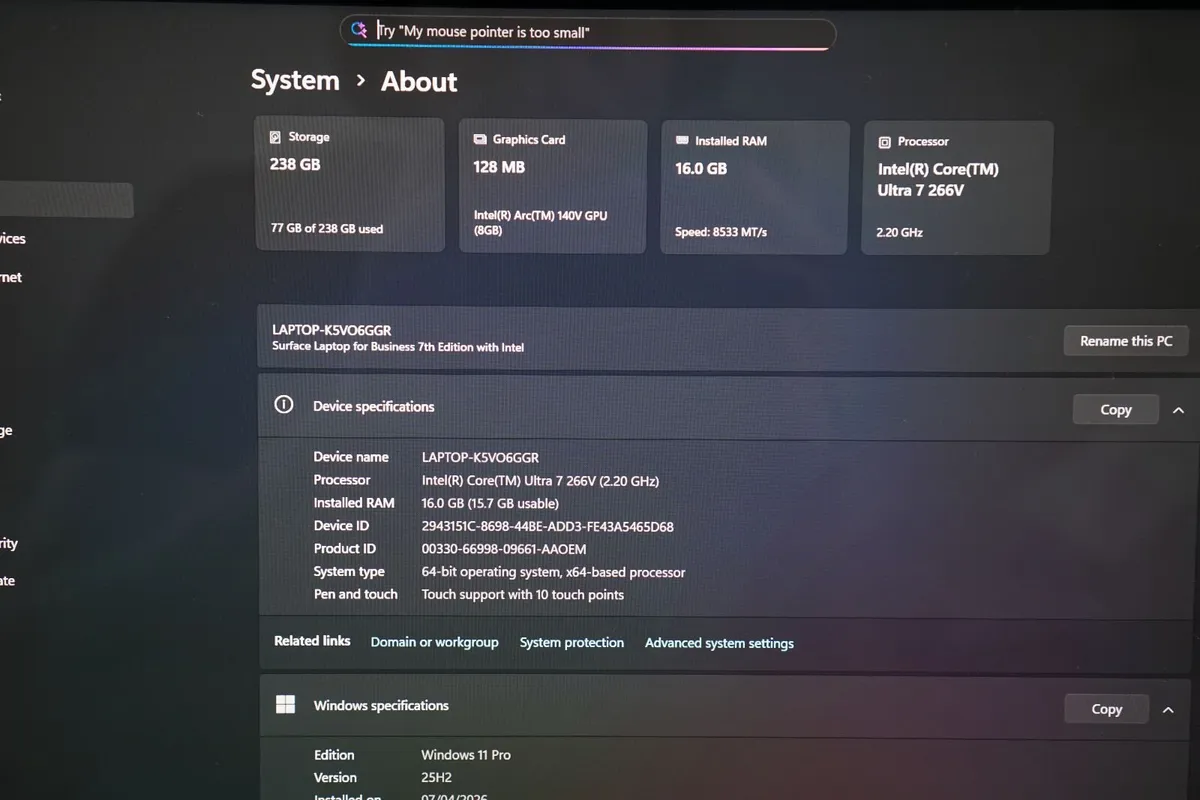Select the 2.20 GHz processor speed text

click(900, 232)
